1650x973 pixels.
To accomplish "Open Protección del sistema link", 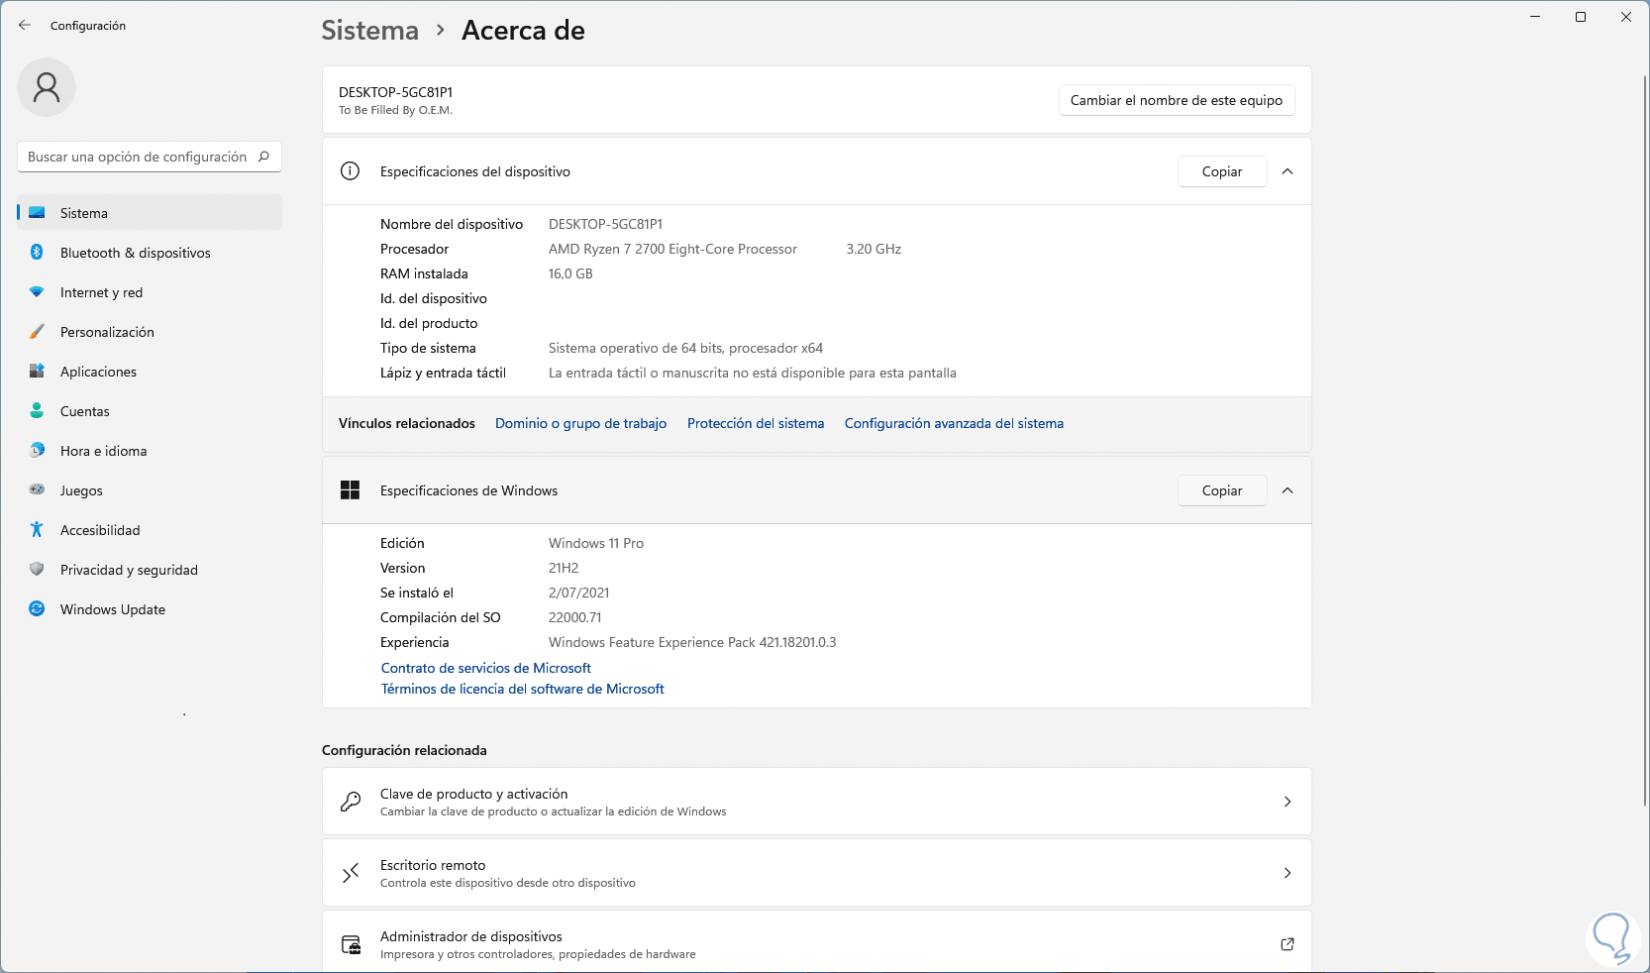I will point(755,424).
